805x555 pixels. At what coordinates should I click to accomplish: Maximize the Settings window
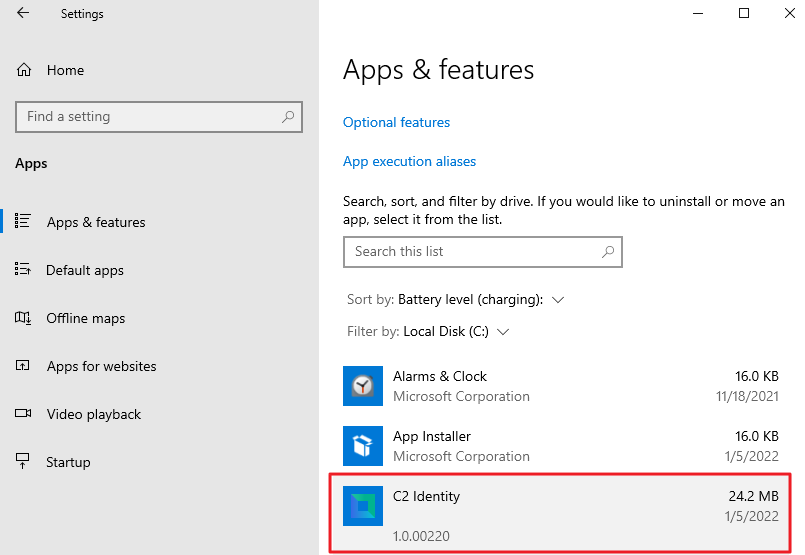744,14
